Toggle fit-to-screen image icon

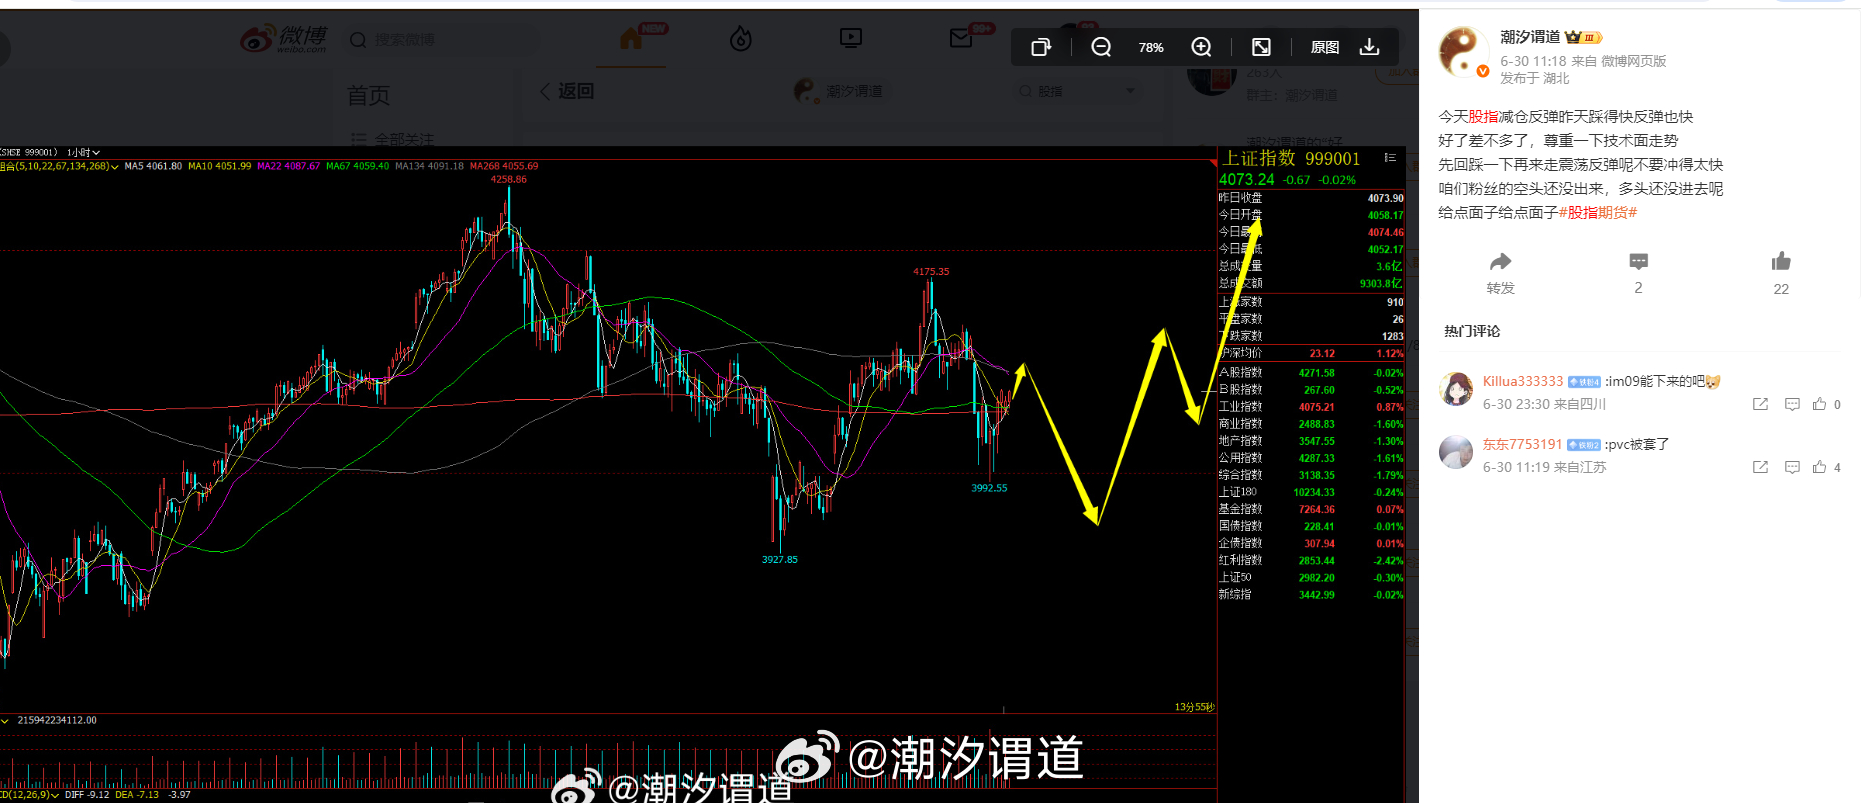pos(1262,47)
